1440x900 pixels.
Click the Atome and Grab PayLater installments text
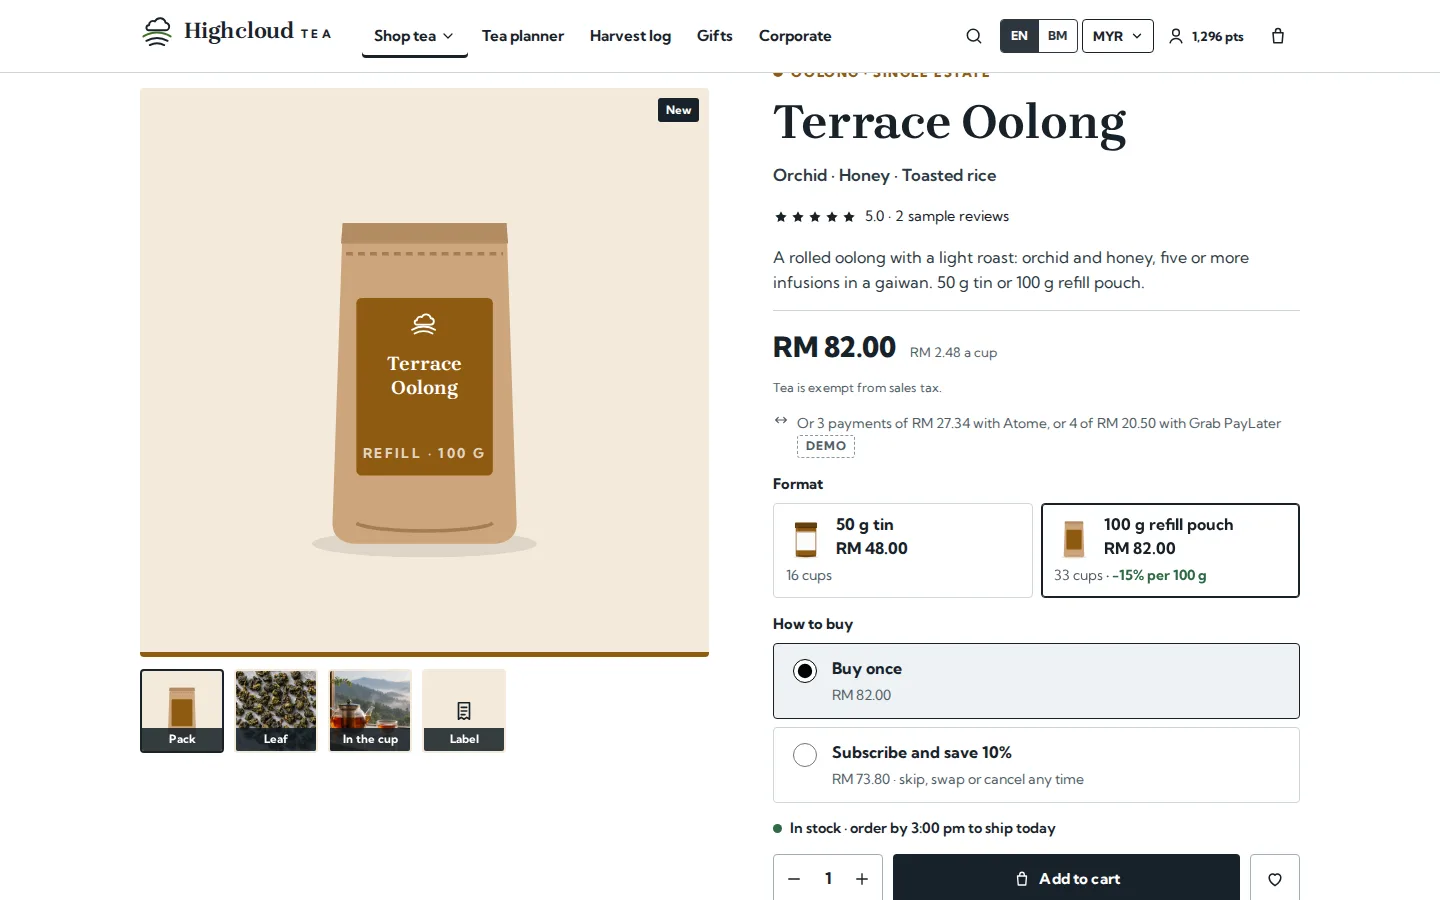coord(1039,423)
